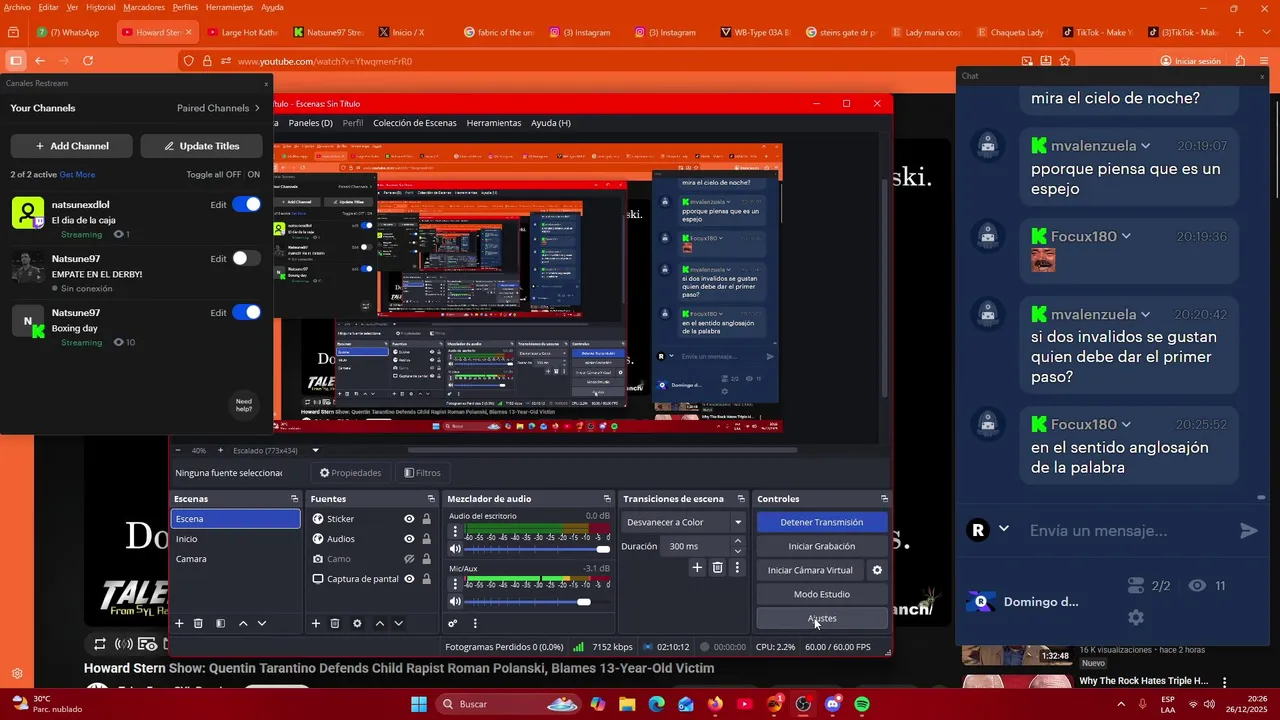
Task: Open source properties gear in Fuentes toolbar
Action: click(x=357, y=623)
